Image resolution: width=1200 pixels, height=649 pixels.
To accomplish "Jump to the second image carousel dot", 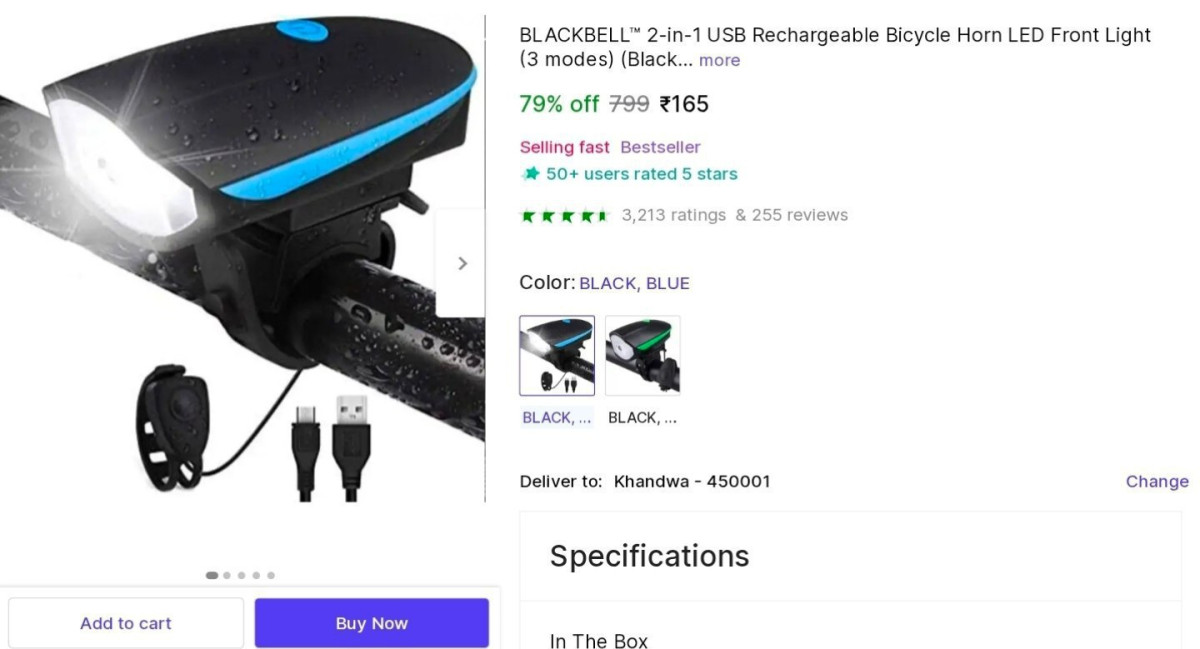I will click(x=227, y=575).
